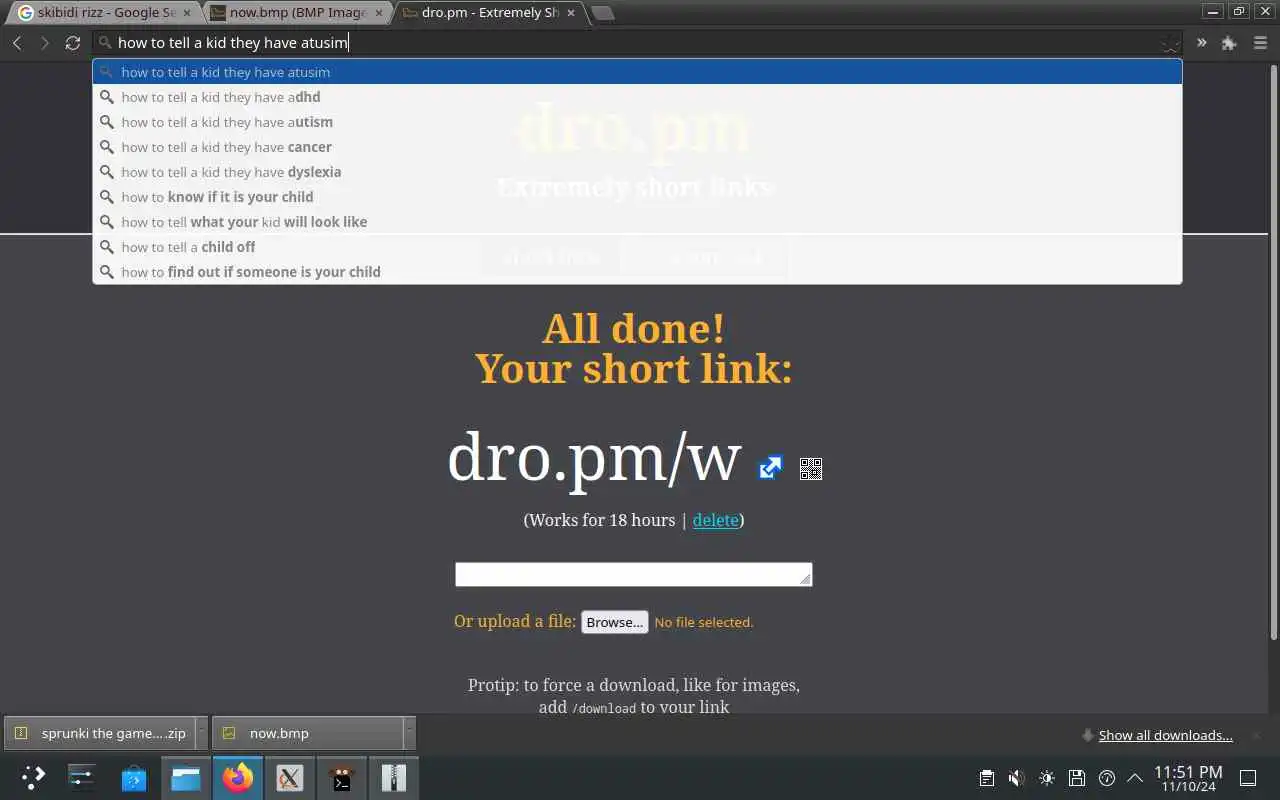The height and width of the screenshot is (800, 1280).
Task: Open the updates tray icon
Action: tap(1107, 778)
